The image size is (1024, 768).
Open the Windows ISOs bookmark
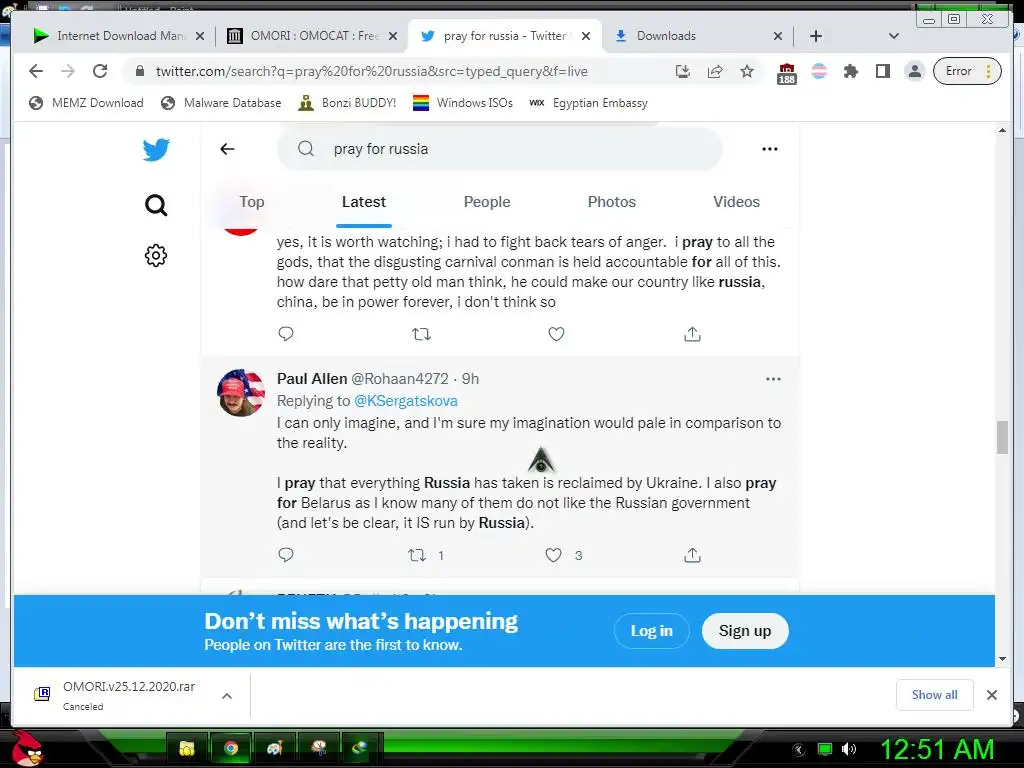463,103
